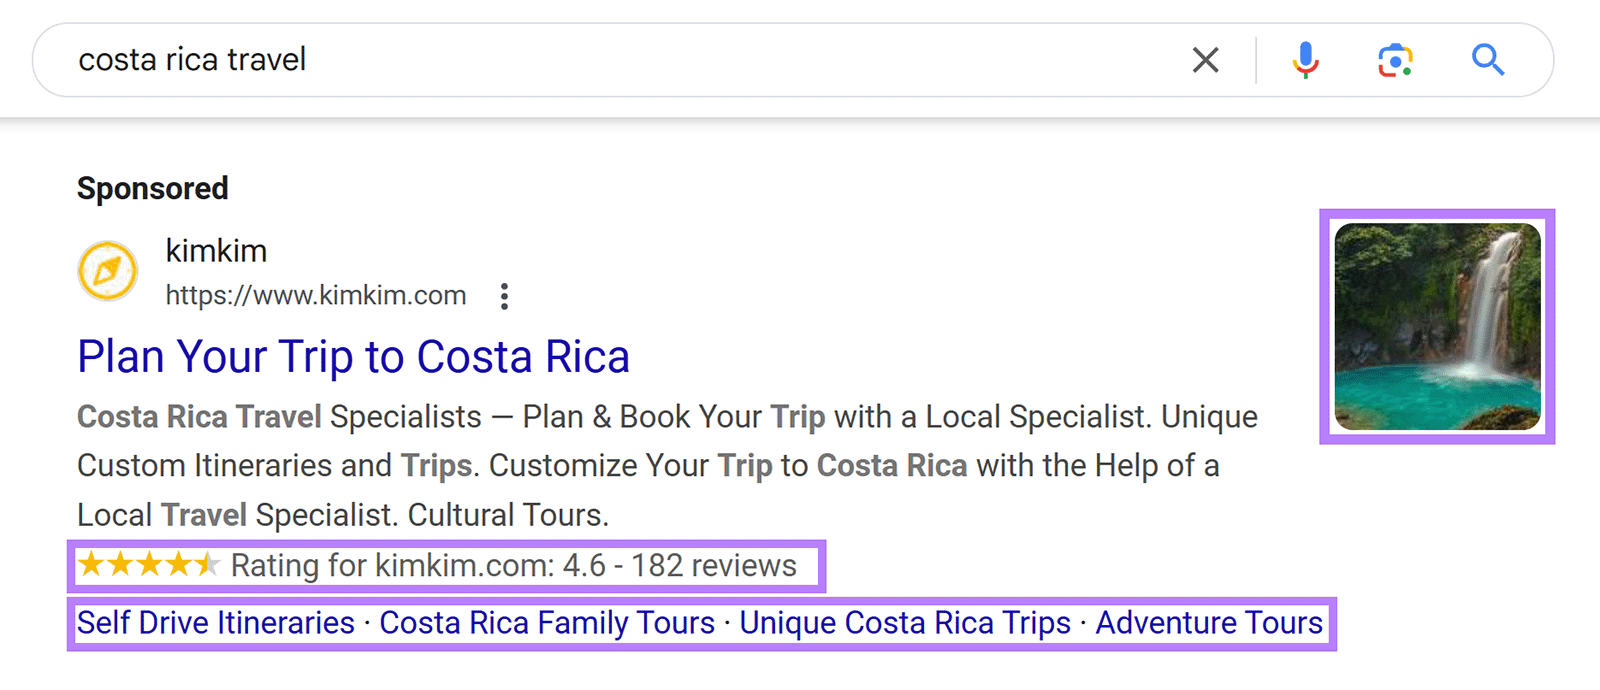Click the star rating for kimkim.com
The height and width of the screenshot is (690, 1600).
pyautogui.click(x=146, y=564)
